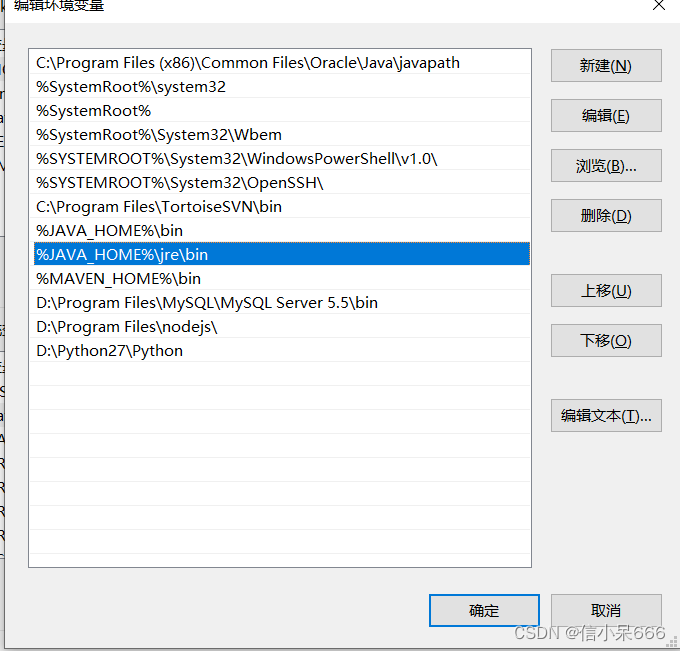Select the Oracle Java javapath entry
This screenshot has width=680, height=651.
coord(281,63)
